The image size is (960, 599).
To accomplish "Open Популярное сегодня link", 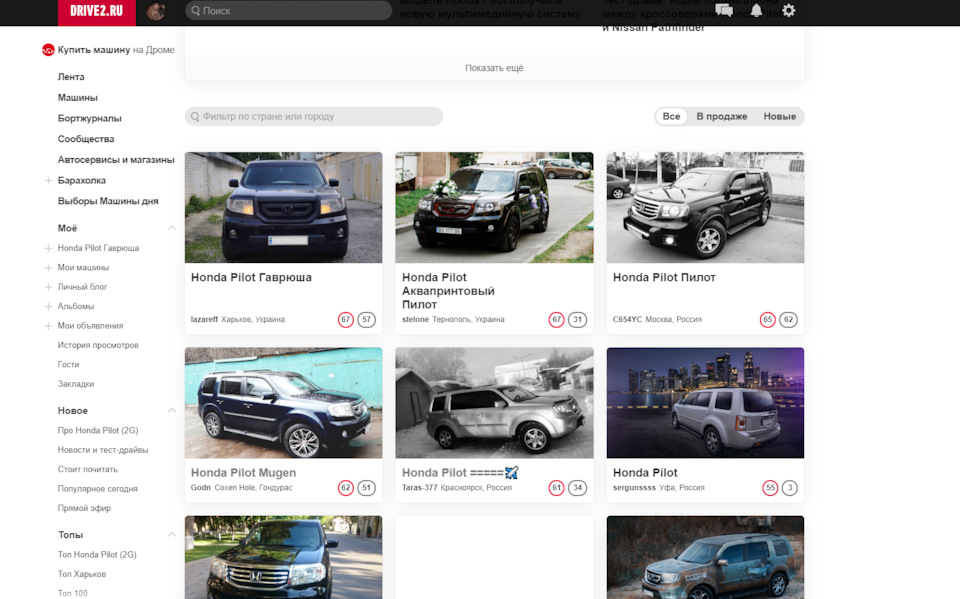I will 97,489.
